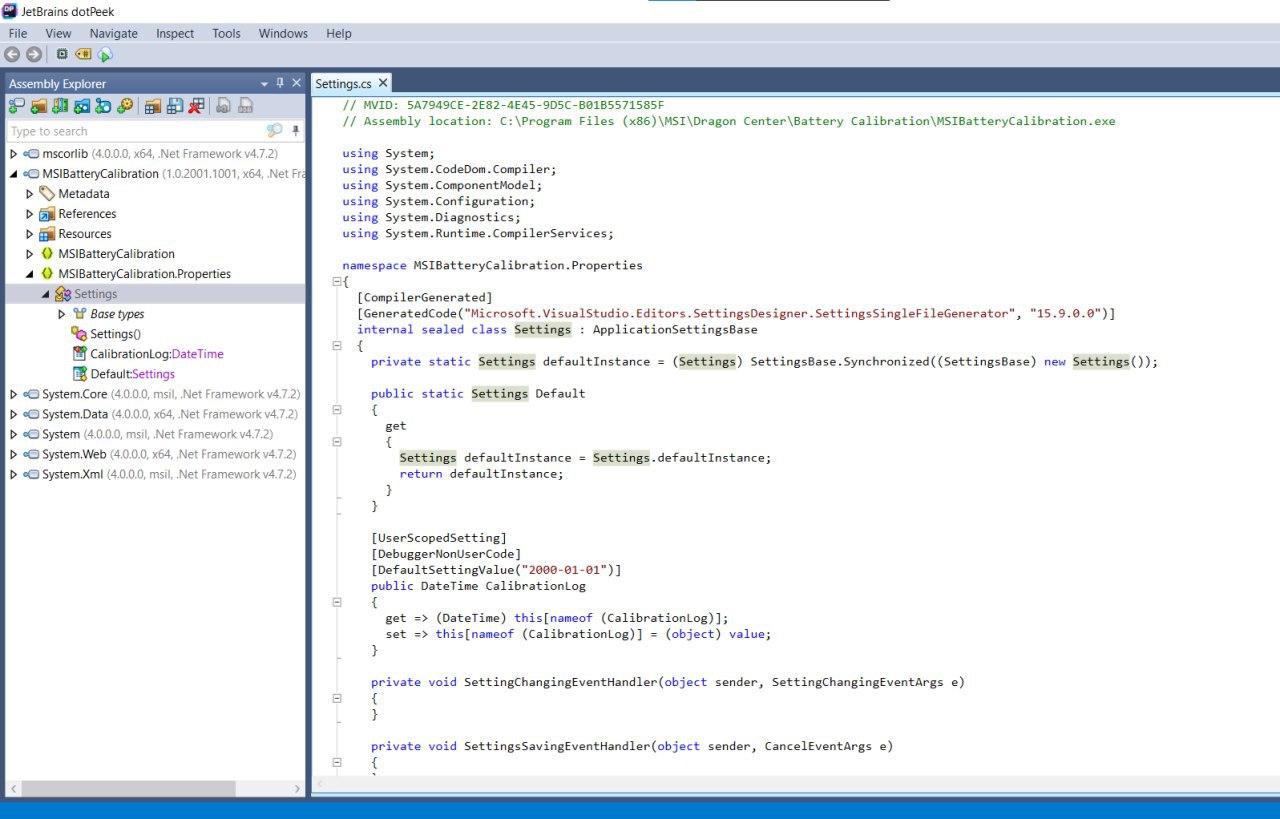Click the Metadata tag icon in tree
Screen dimensions: 1280x819
coord(46,194)
